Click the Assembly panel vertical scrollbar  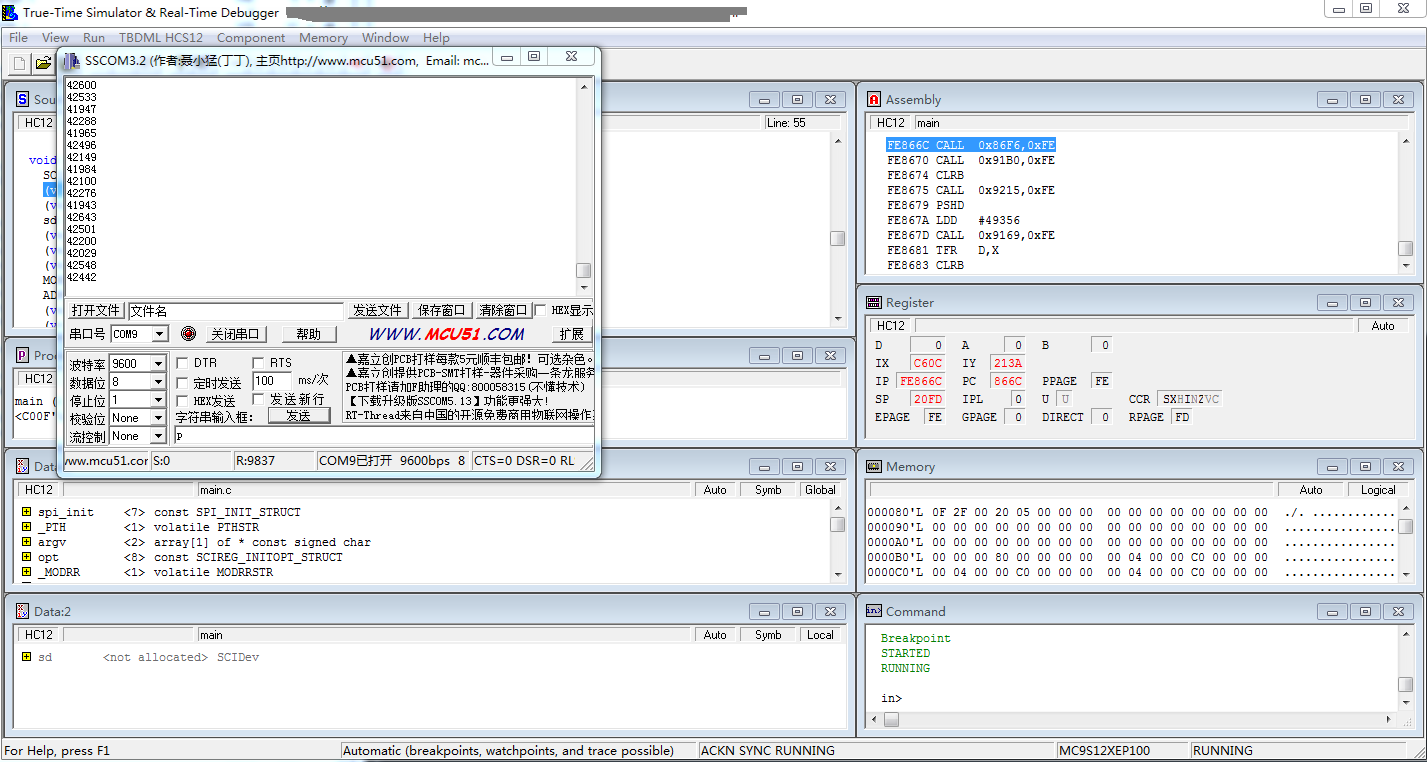pyautogui.click(x=1405, y=203)
